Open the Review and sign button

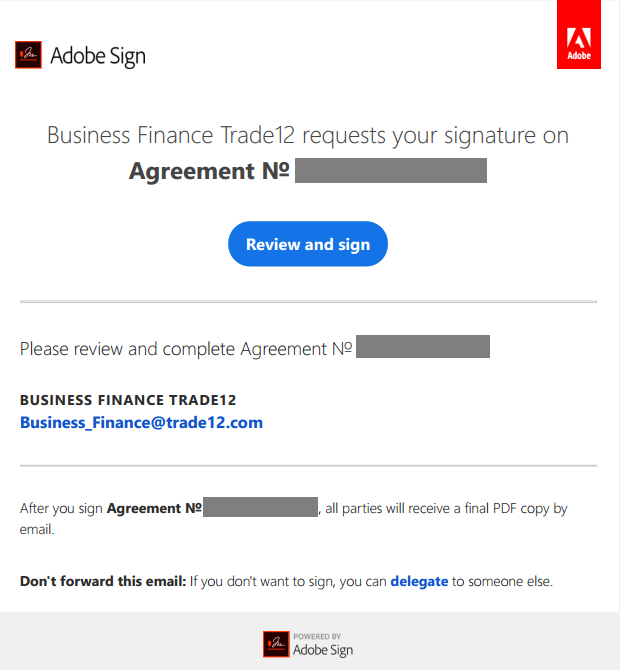[308, 244]
